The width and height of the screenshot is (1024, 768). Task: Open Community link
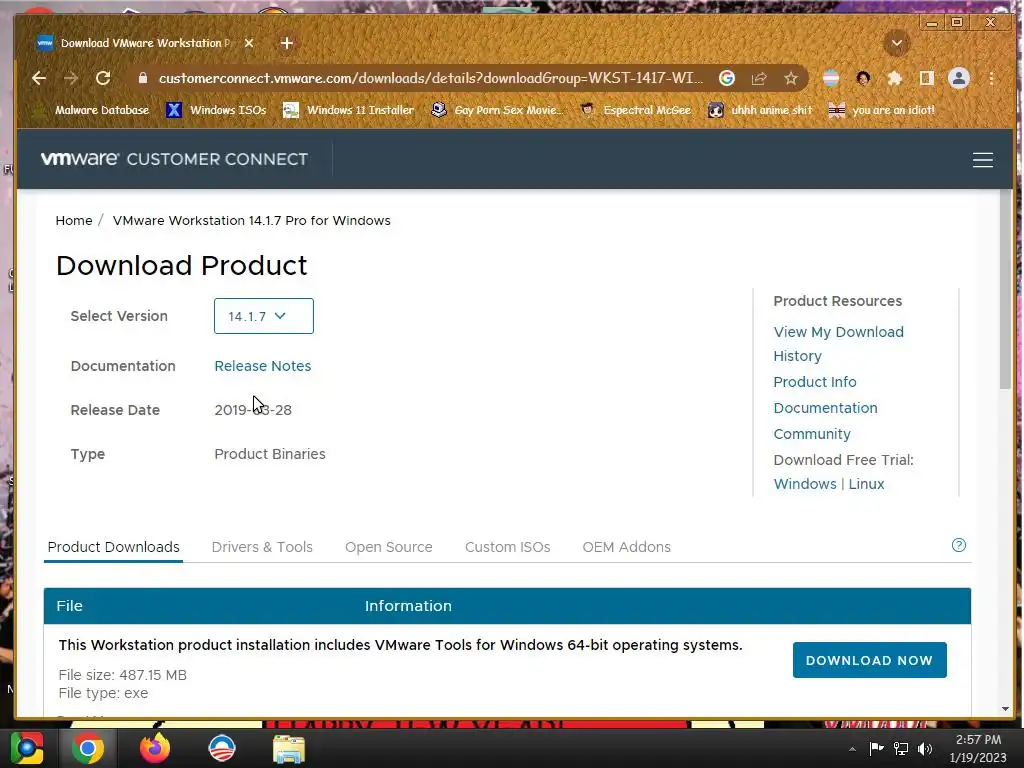click(812, 434)
